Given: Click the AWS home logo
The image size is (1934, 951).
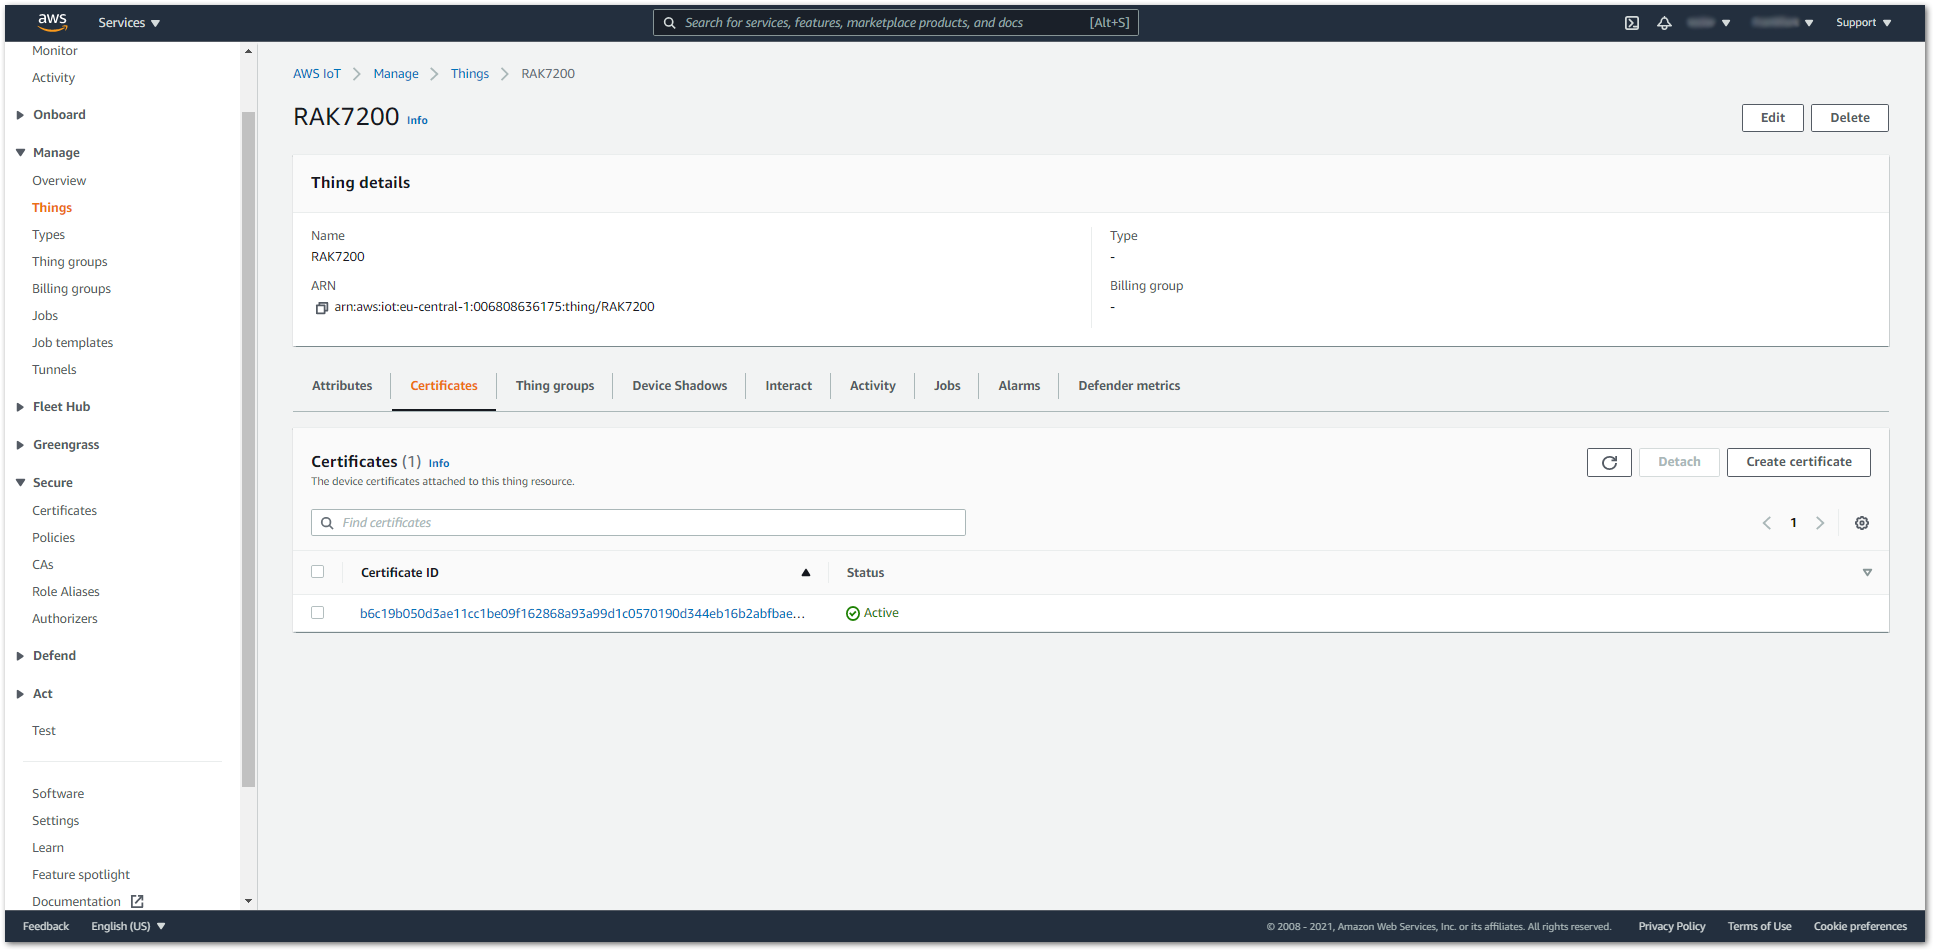Looking at the screenshot, I should 51,21.
